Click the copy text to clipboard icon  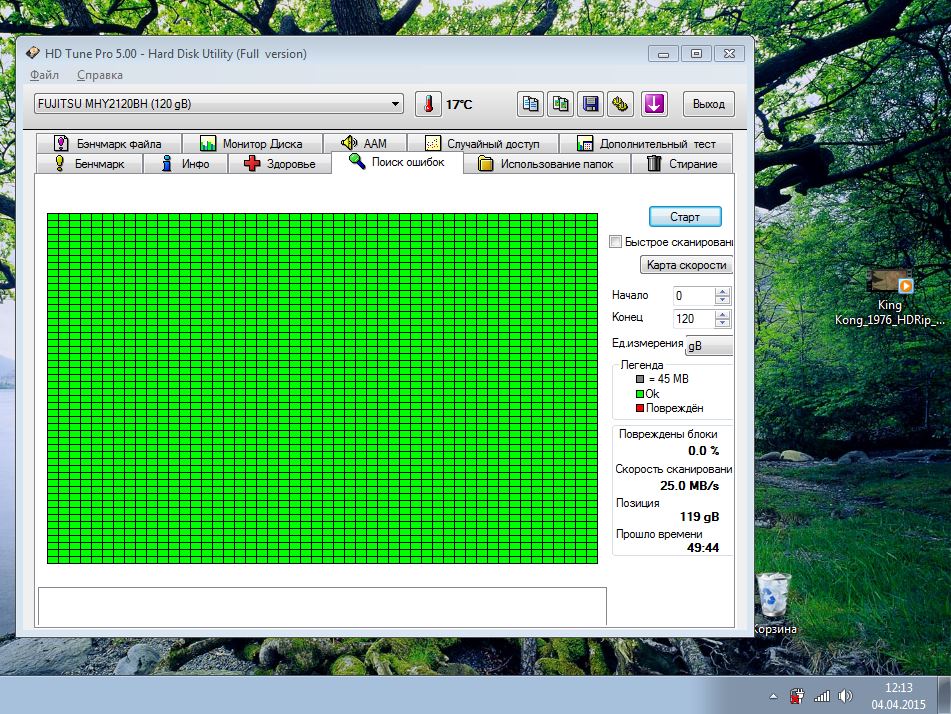[x=530, y=104]
